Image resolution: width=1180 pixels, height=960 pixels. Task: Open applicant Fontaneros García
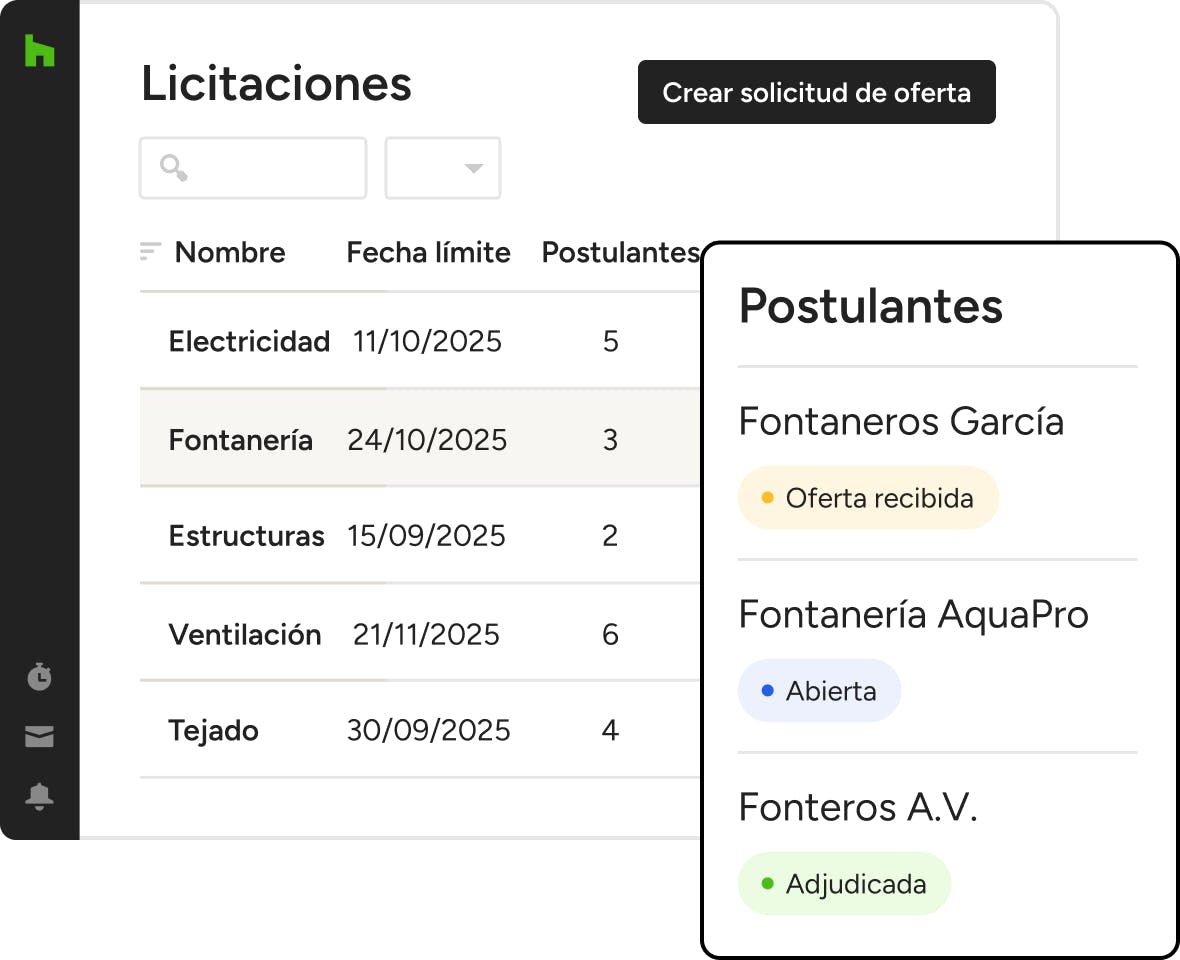pyautogui.click(x=901, y=422)
